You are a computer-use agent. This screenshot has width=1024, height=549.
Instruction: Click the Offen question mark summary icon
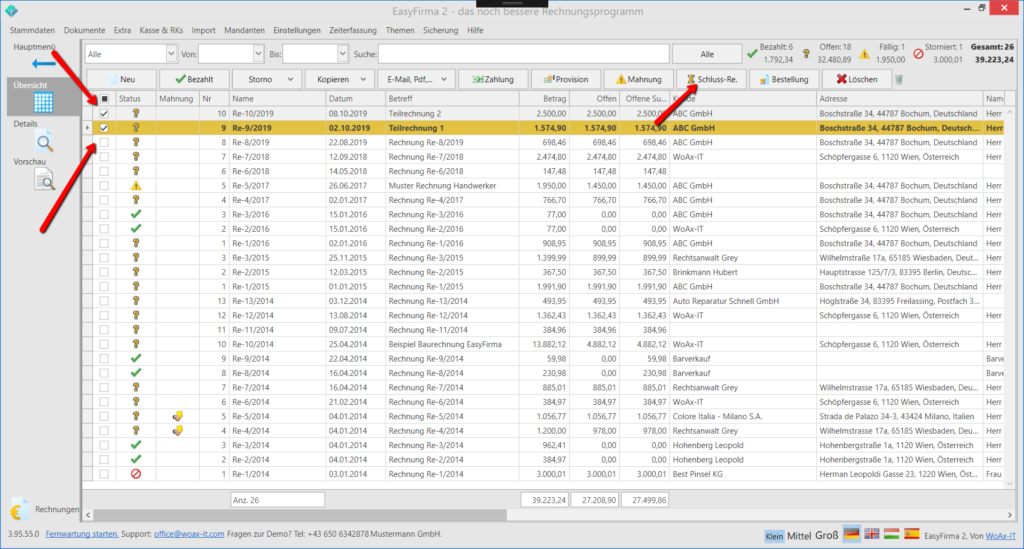click(x=806, y=54)
